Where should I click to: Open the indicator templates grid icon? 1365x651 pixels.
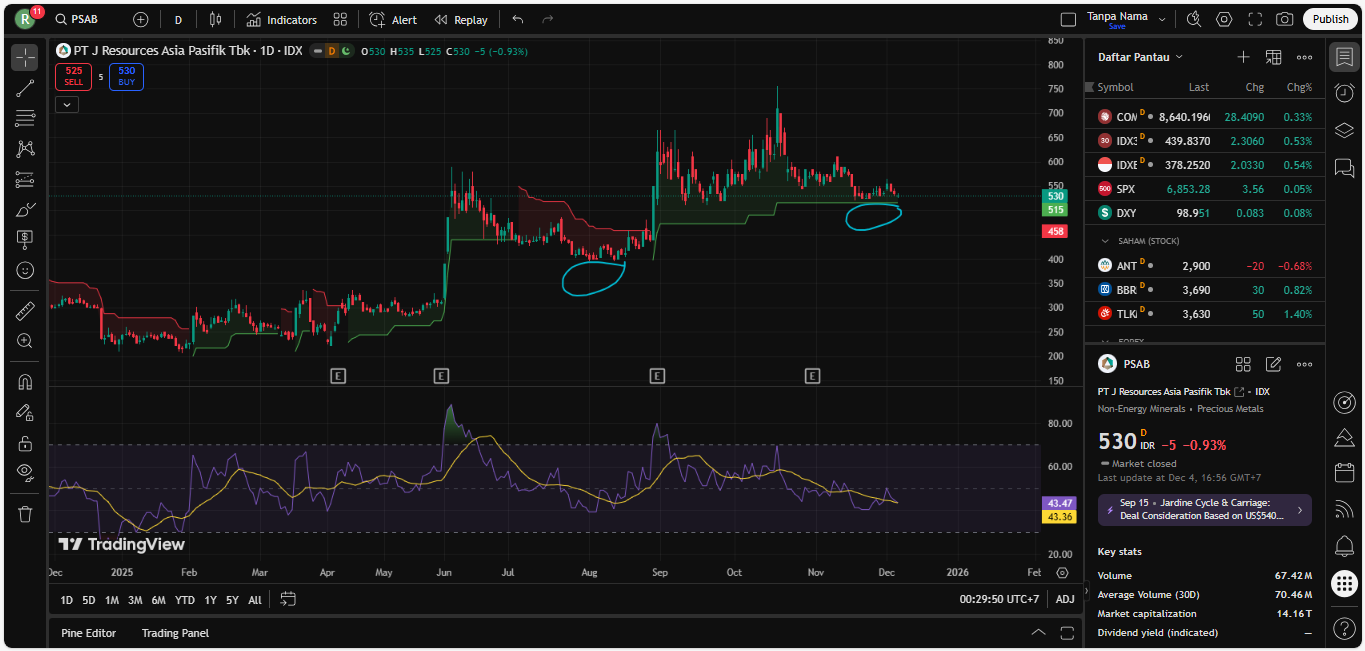340,19
